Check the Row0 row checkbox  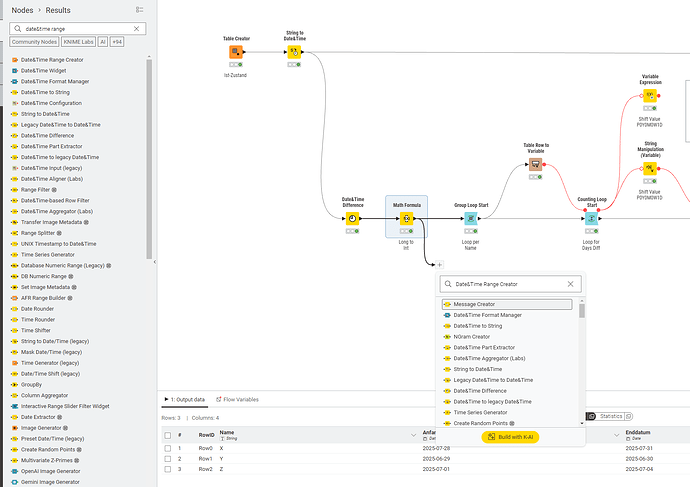167,448
